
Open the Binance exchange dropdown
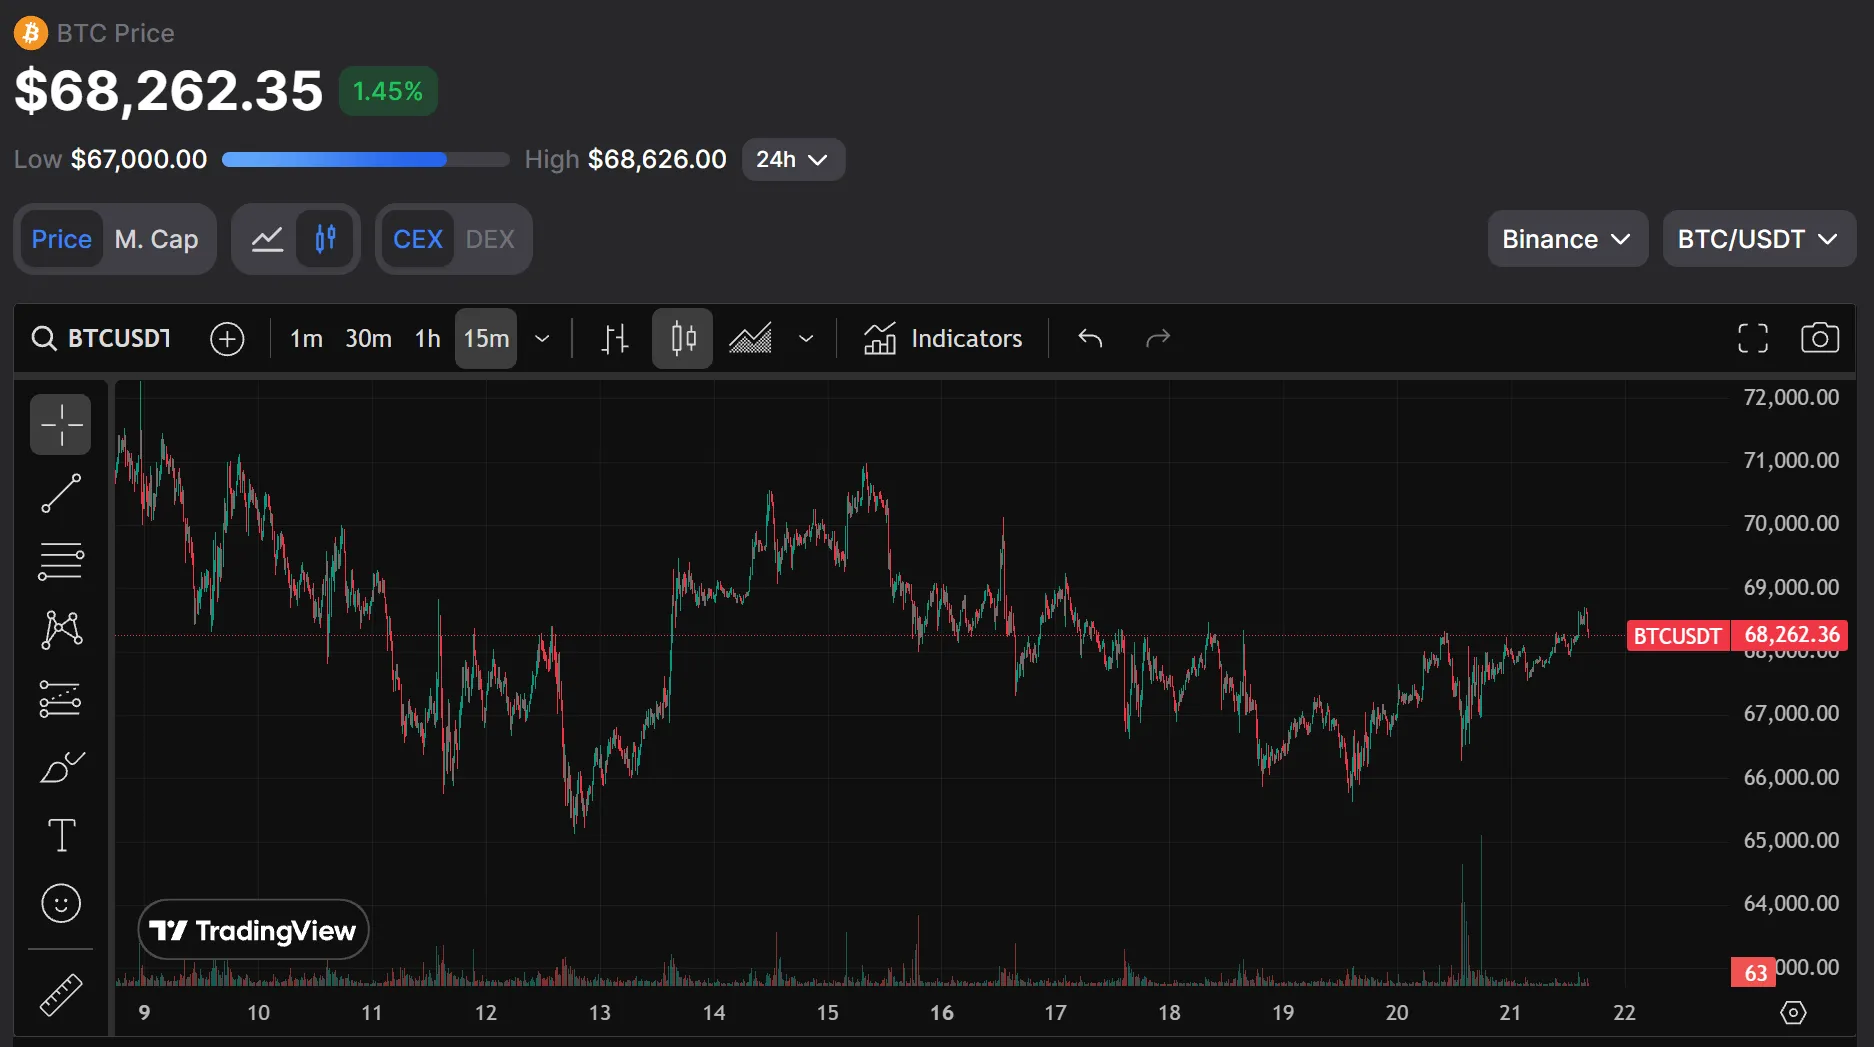[1567, 239]
